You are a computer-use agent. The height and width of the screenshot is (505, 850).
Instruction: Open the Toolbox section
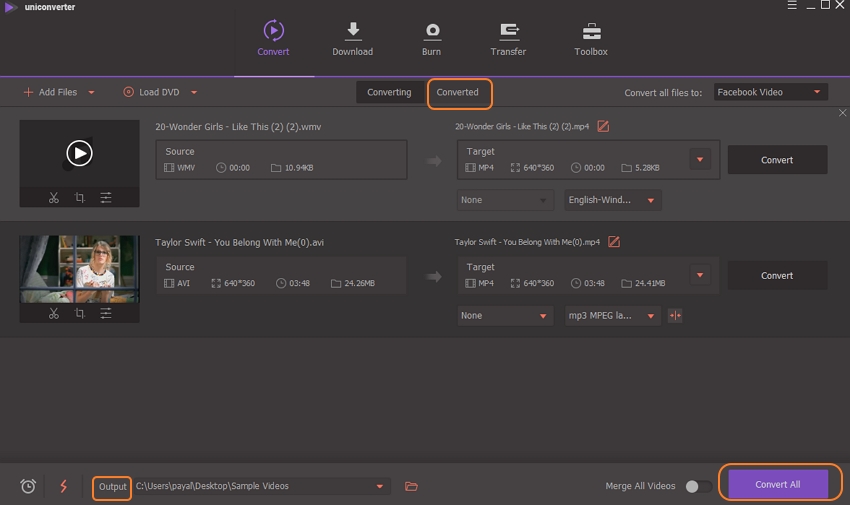pos(591,39)
